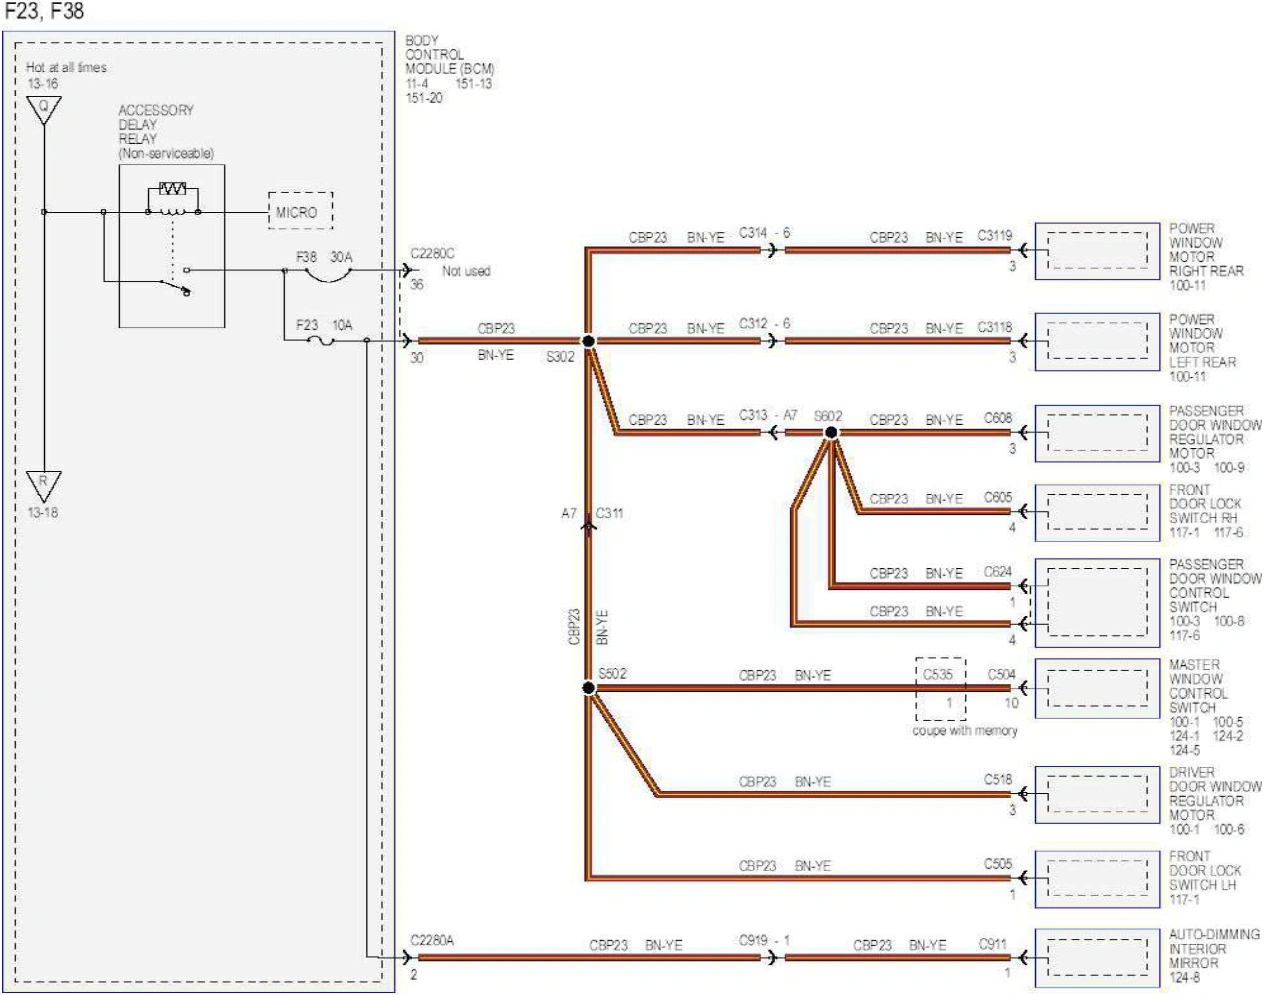Screen dimensions: 1264x995
Task: Select the S602 splice dot
Action: (x=831, y=433)
